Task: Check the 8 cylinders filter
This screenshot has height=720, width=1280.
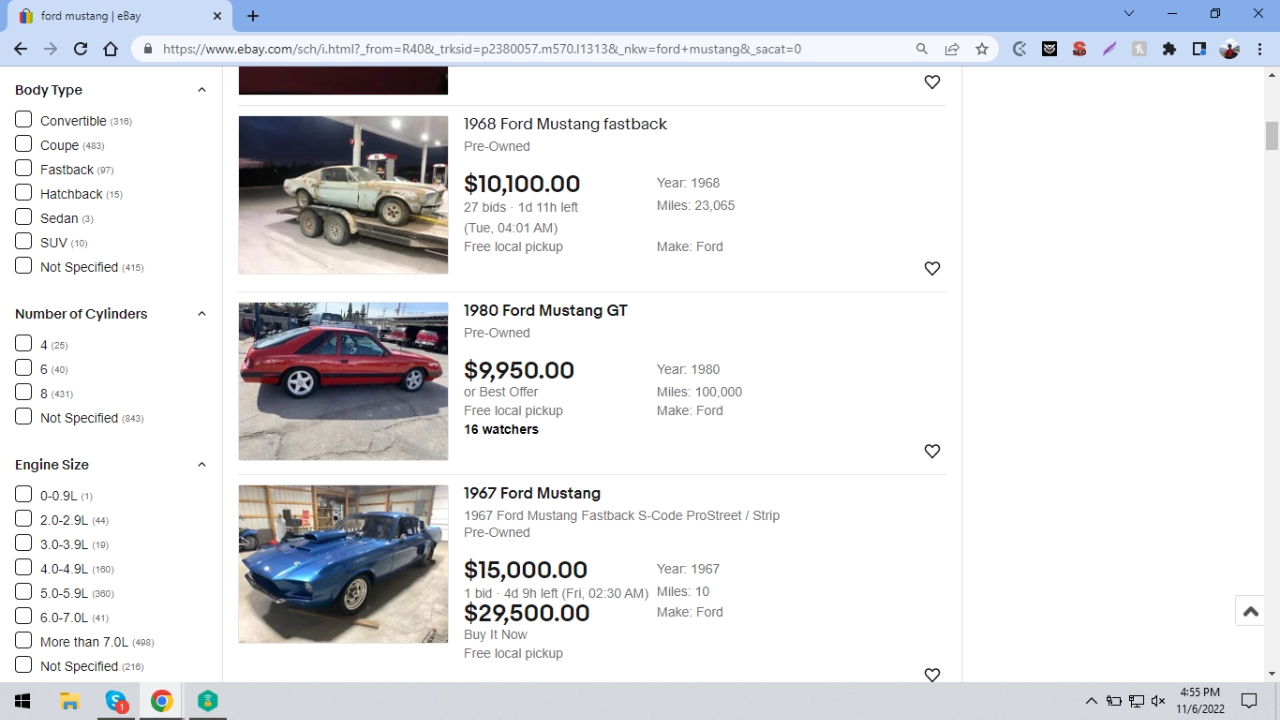Action: pyautogui.click(x=24, y=392)
